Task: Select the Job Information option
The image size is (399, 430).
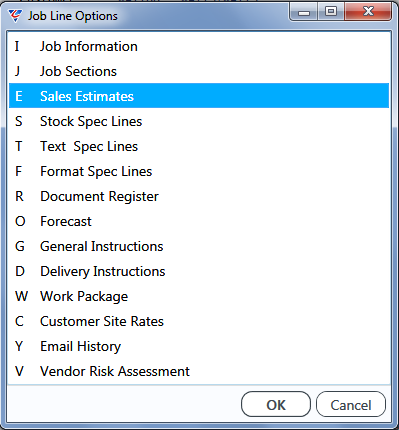Action: click(x=199, y=46)
